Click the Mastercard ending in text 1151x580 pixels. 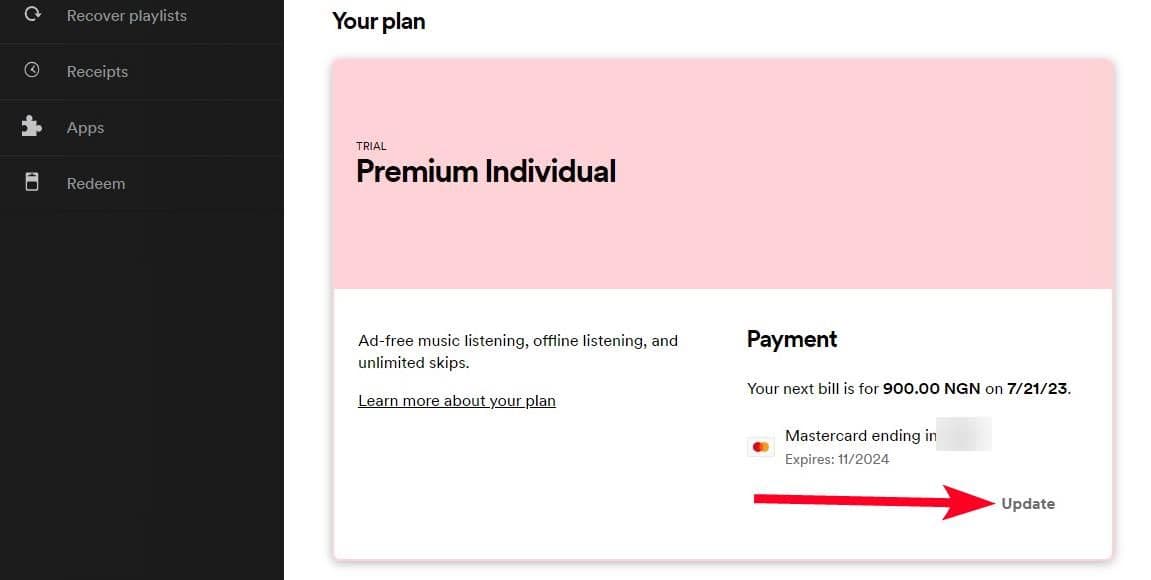860,436
